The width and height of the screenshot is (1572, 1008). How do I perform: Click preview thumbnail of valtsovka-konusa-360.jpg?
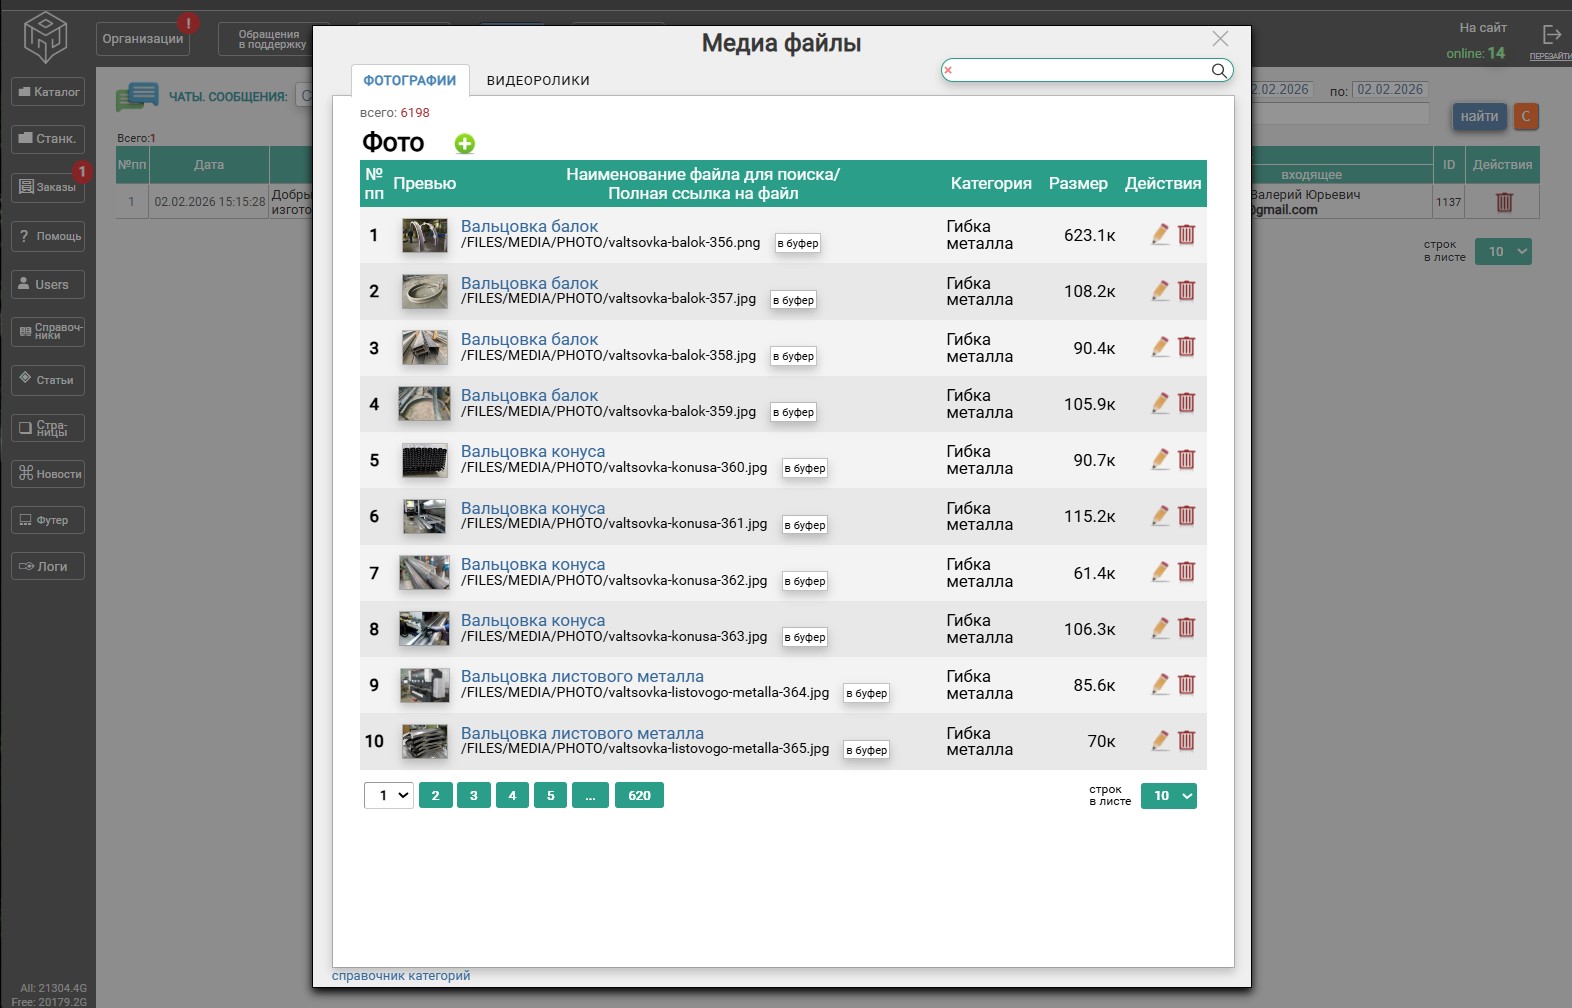click(x=425, y=461)
